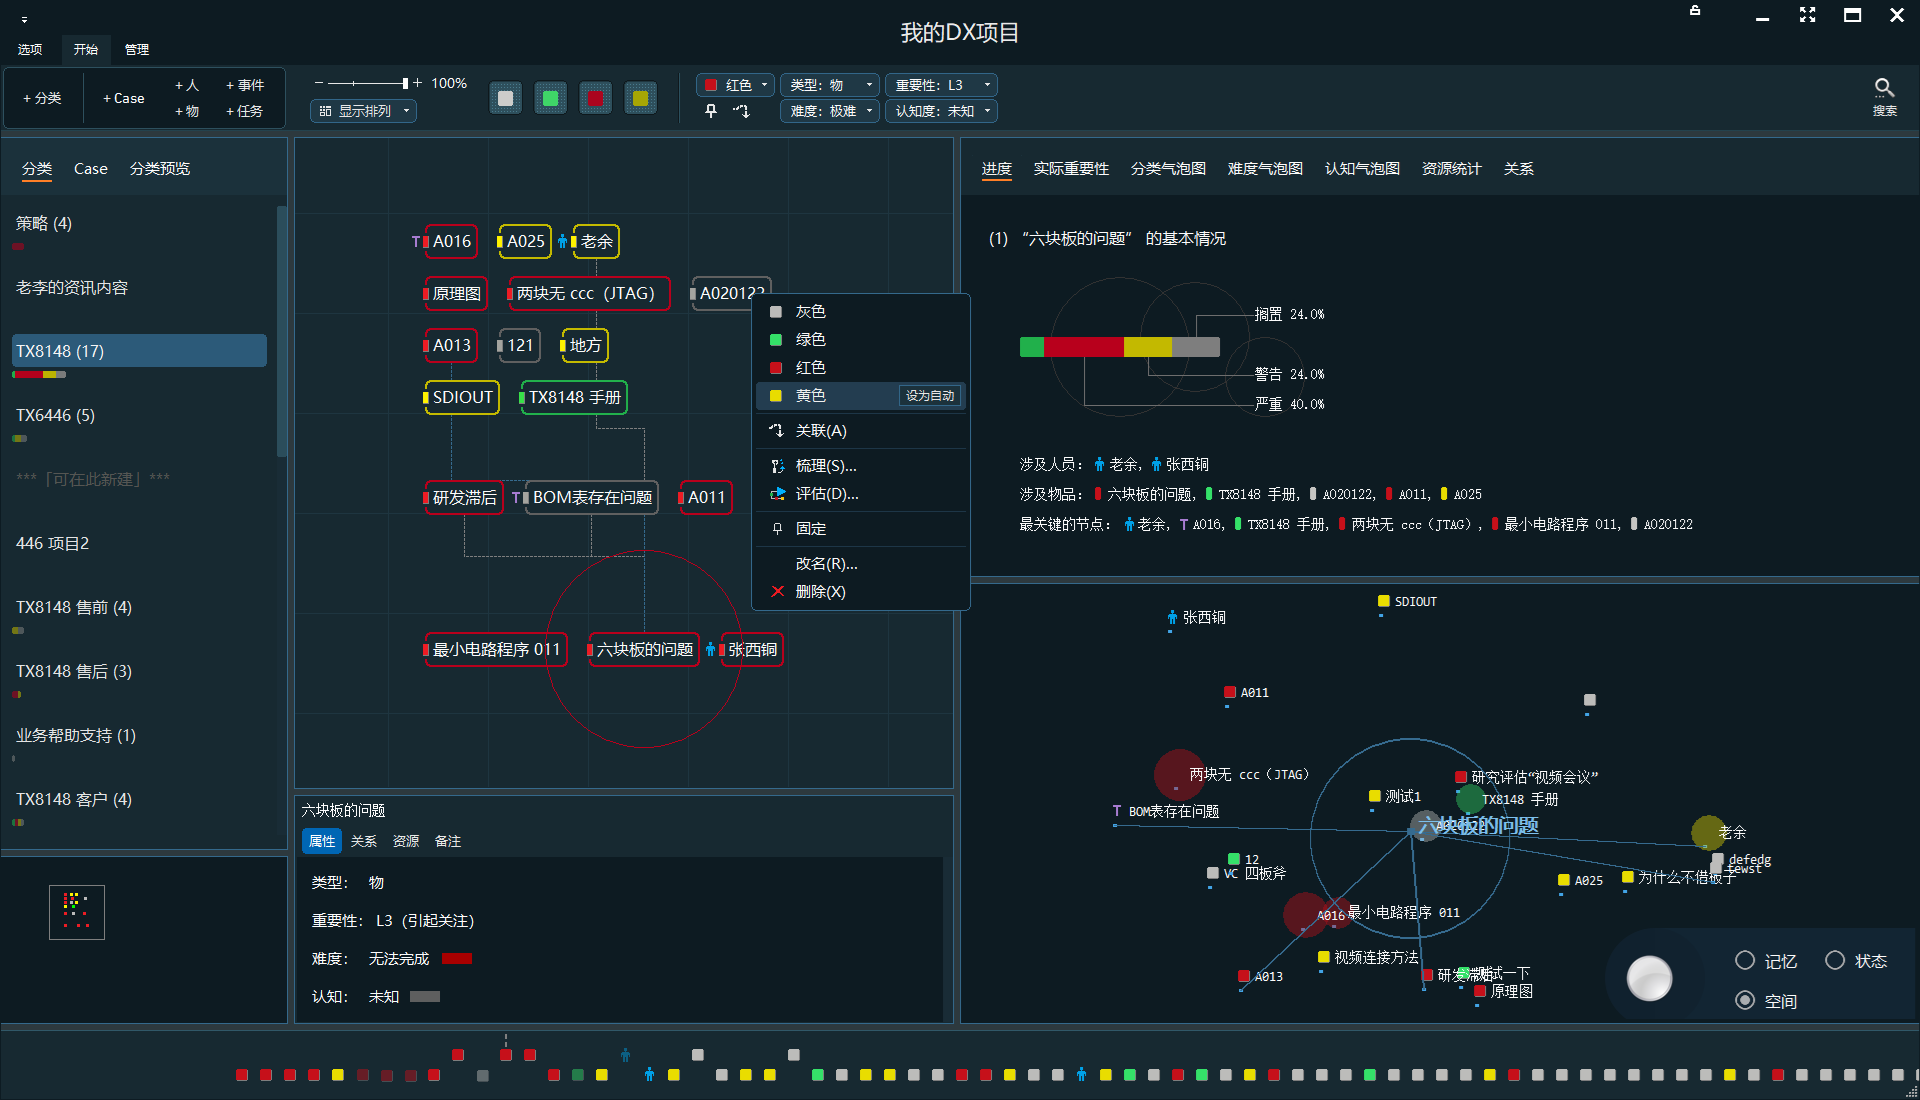Click the zoom in plus icon
The width and height of the screenshot is (1920, 1100).
point(417,83)
